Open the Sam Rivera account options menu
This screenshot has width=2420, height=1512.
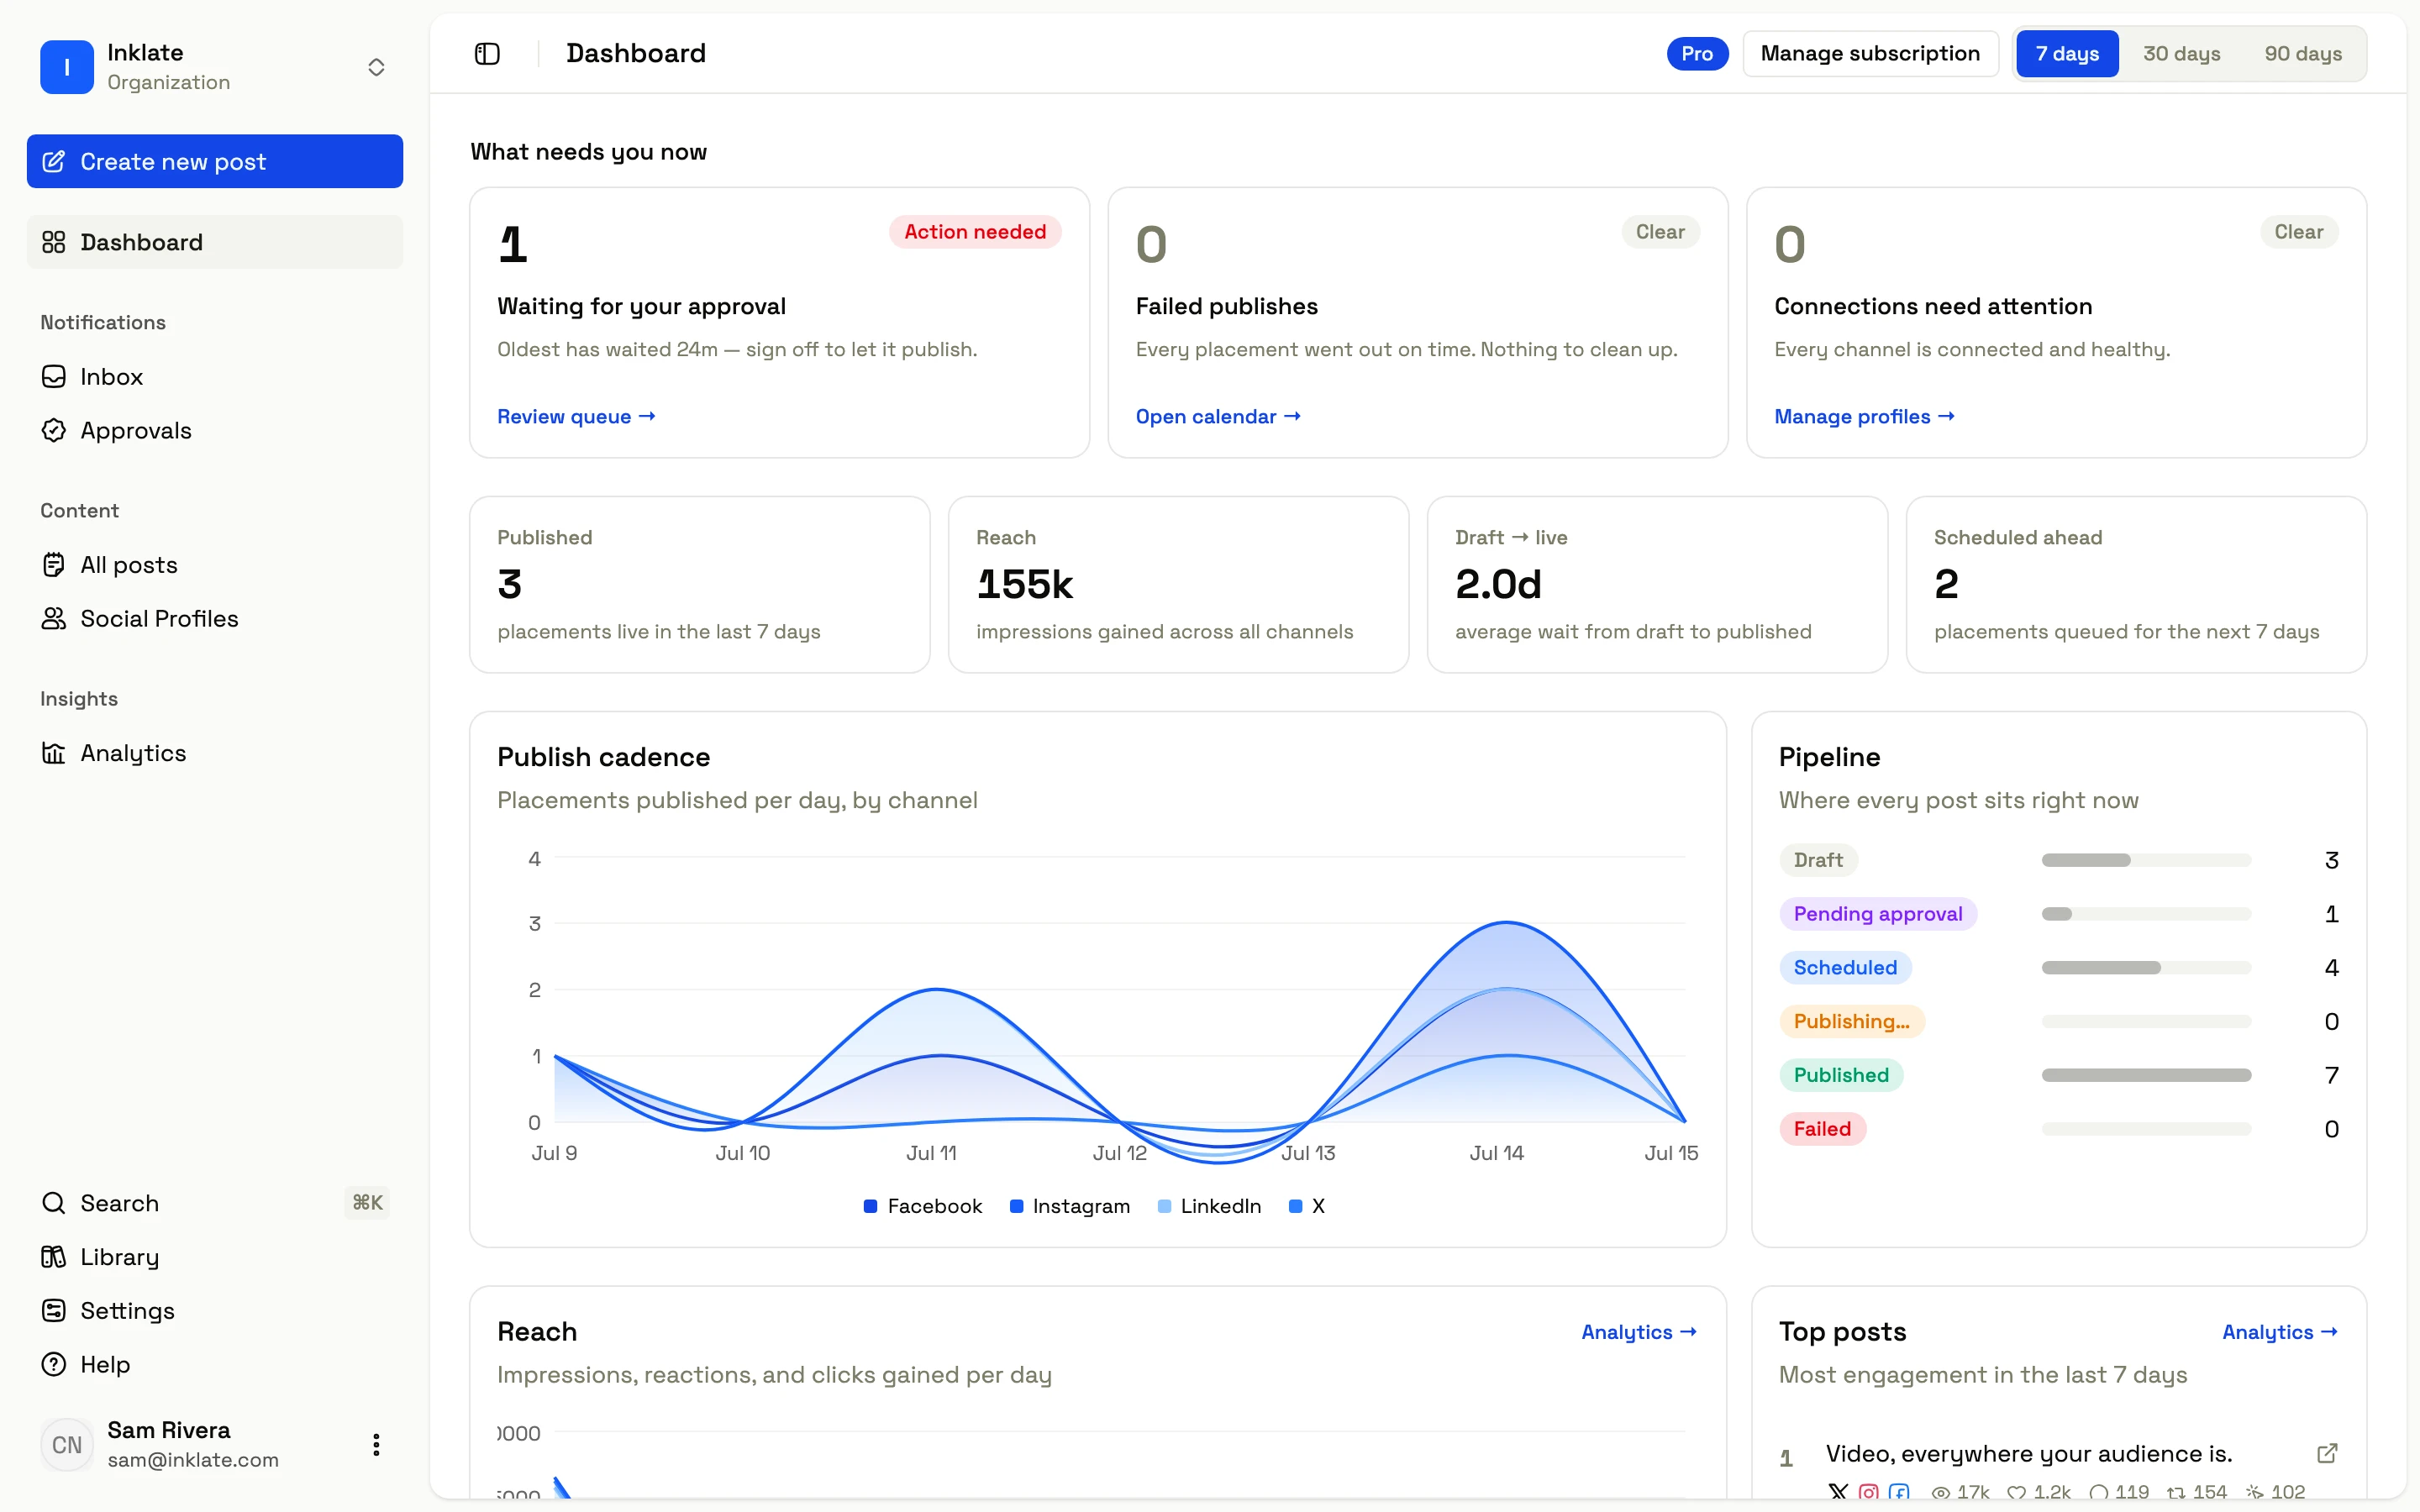pos(376,1445)
